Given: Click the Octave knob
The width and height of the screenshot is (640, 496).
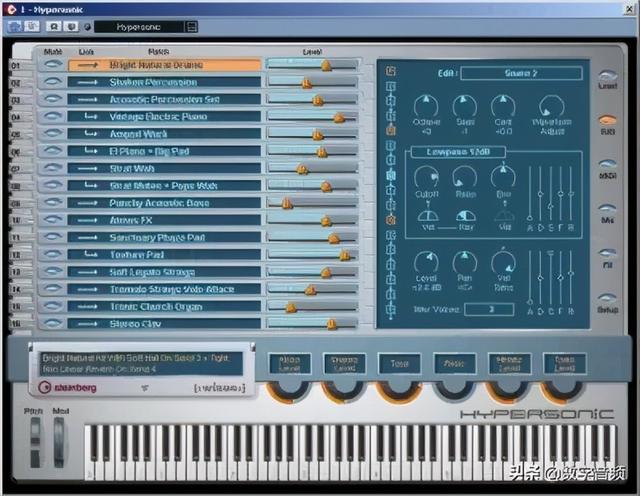Looking at the screenshot, I should click(x=426, y=106).
